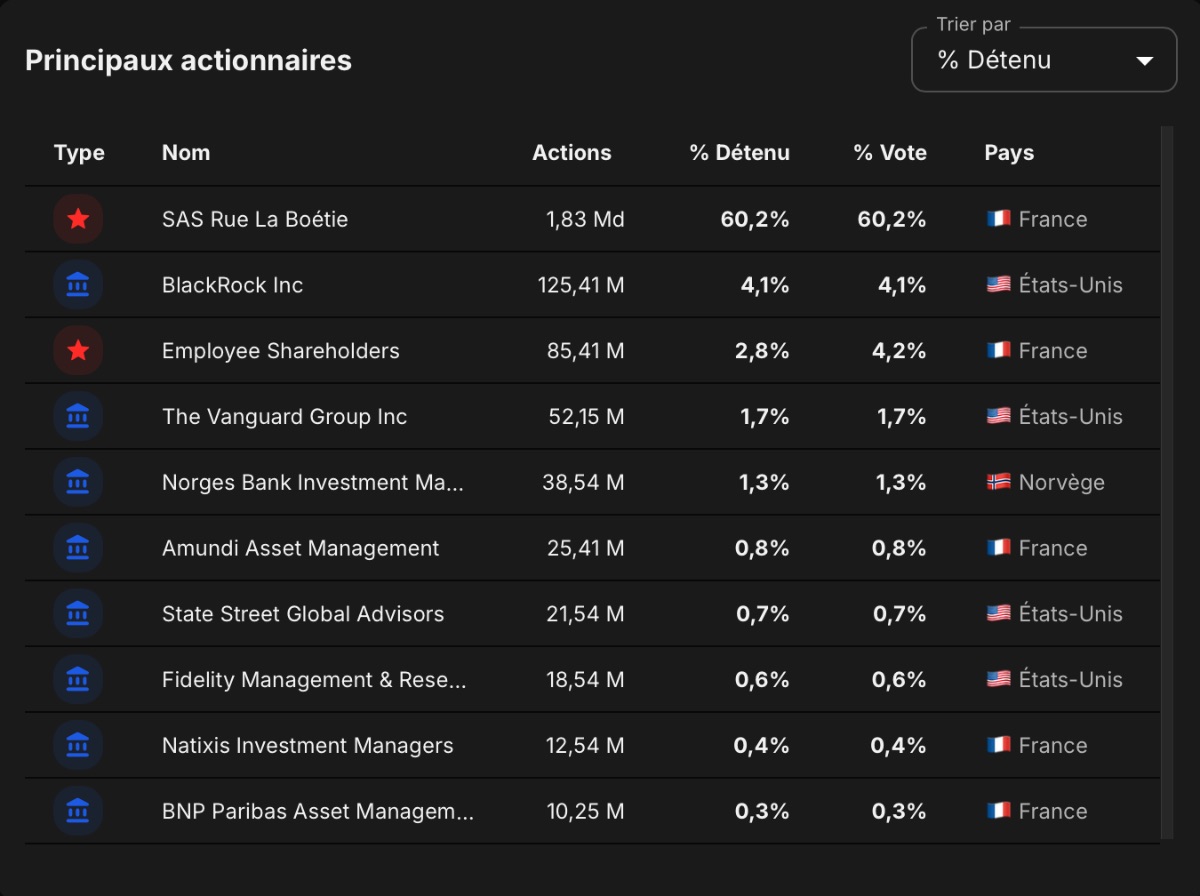The height and width of the screenshot is (896, 1200).
Task: Click the institution icon for Fidelity Management row
Action: tap(79, 680)
